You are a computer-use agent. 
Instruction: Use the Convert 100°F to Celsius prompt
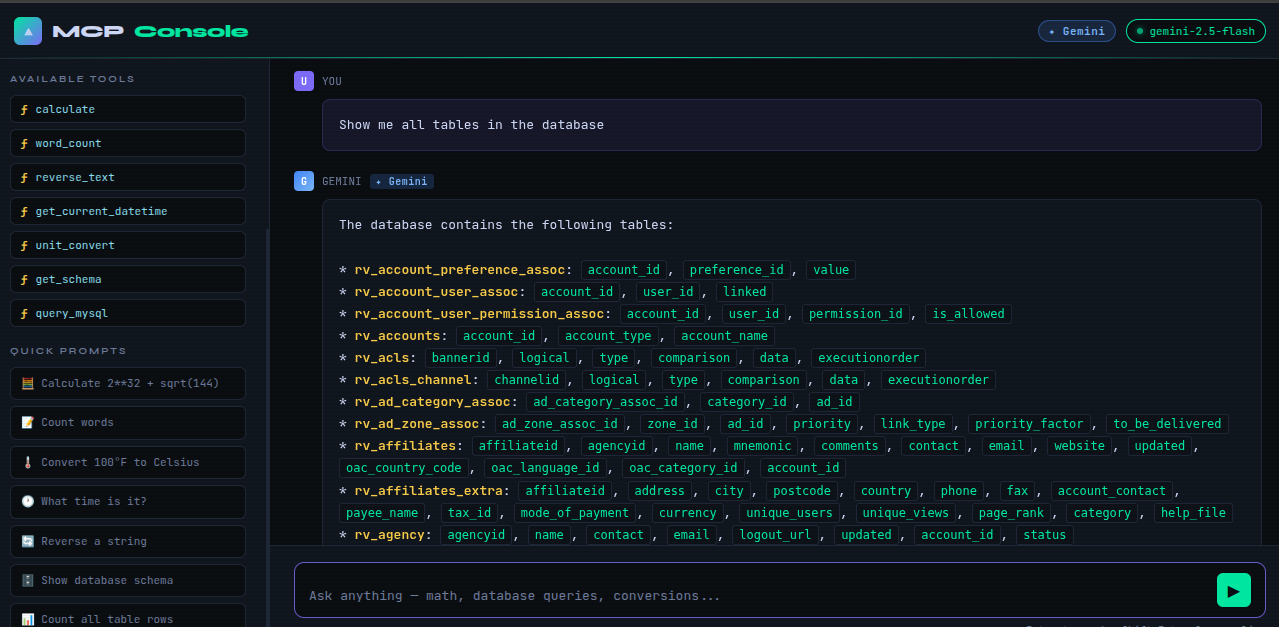[128, 462]
